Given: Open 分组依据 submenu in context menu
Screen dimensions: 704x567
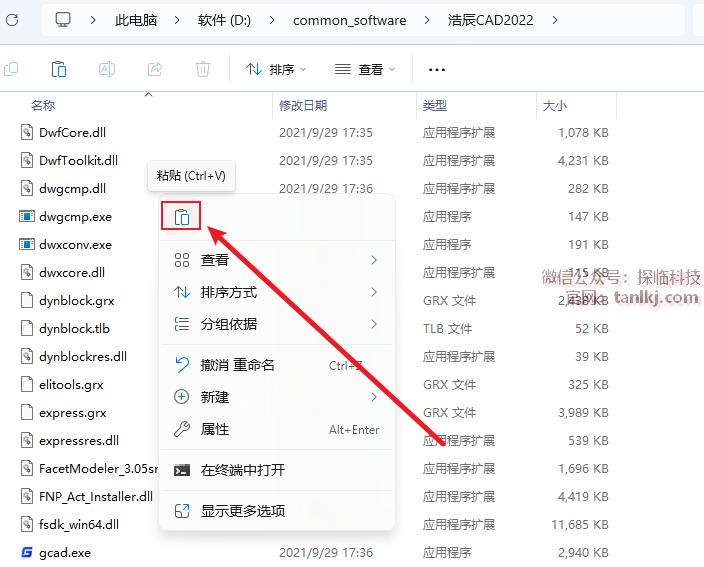Looking at the screenshot, I should [277, 324].
